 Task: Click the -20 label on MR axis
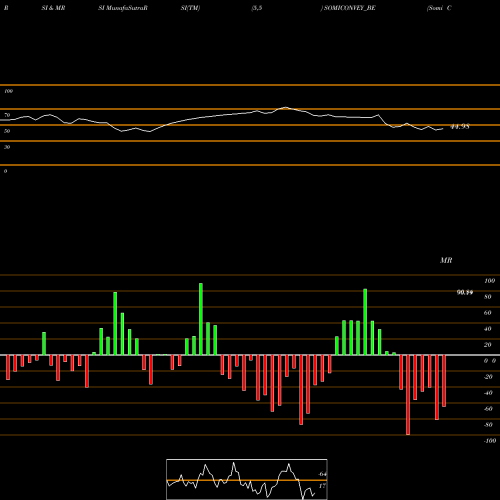488,377
